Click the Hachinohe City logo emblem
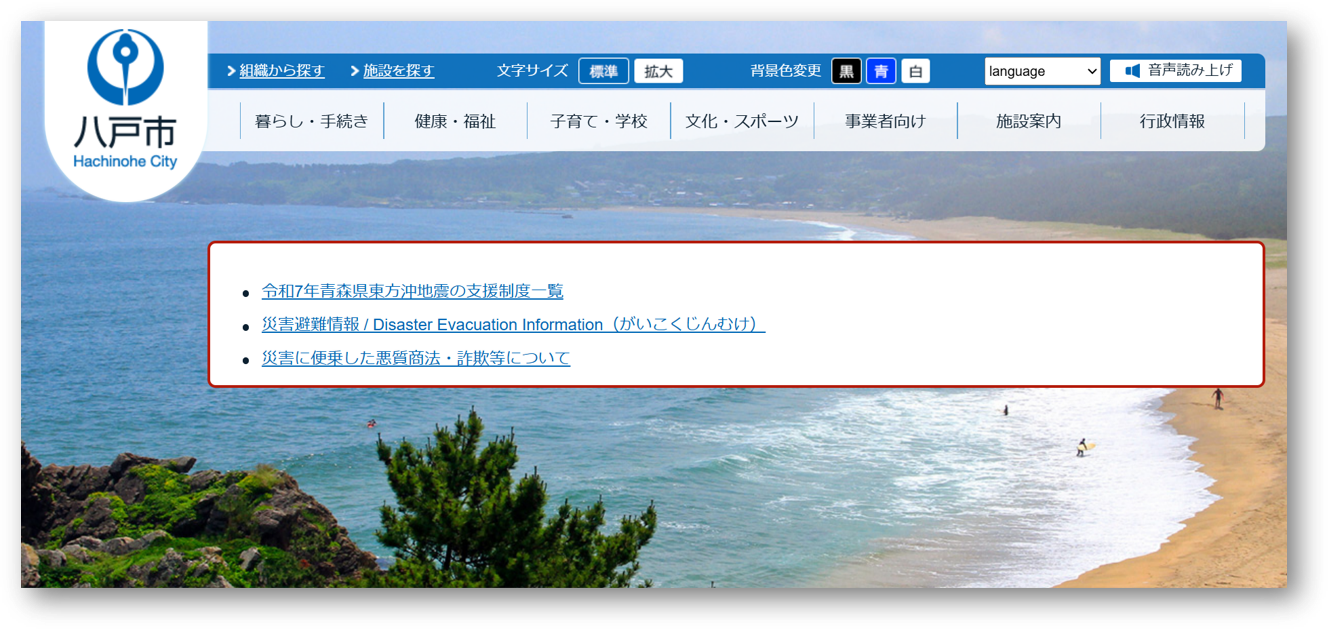The height and width of the screenshot is (629, 1328). pyautogui.click(x=125, y=68)
